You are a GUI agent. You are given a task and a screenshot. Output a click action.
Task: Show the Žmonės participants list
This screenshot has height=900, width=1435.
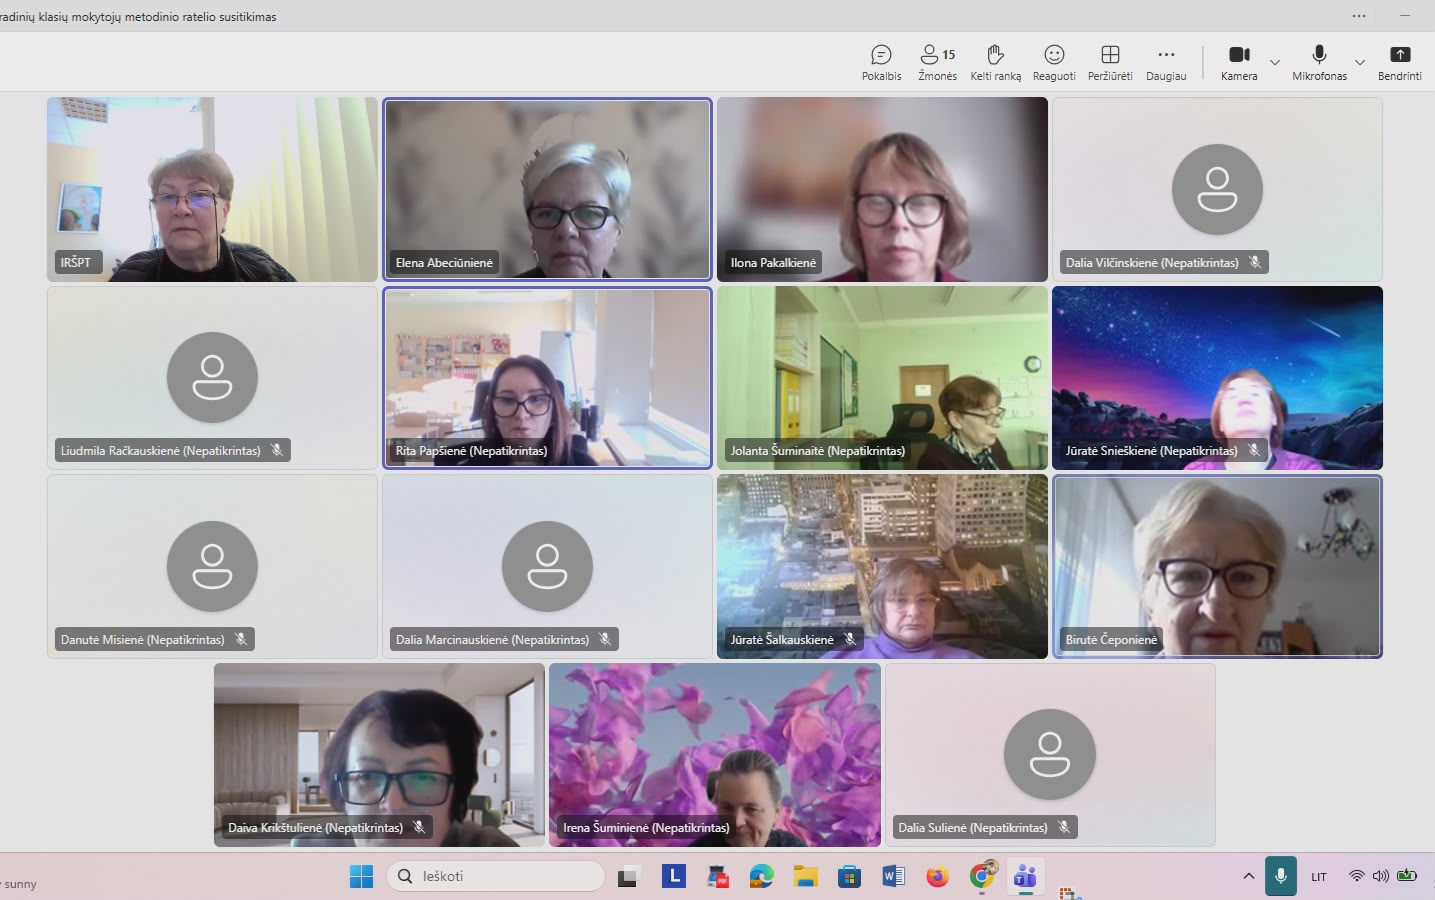point(937,62)
